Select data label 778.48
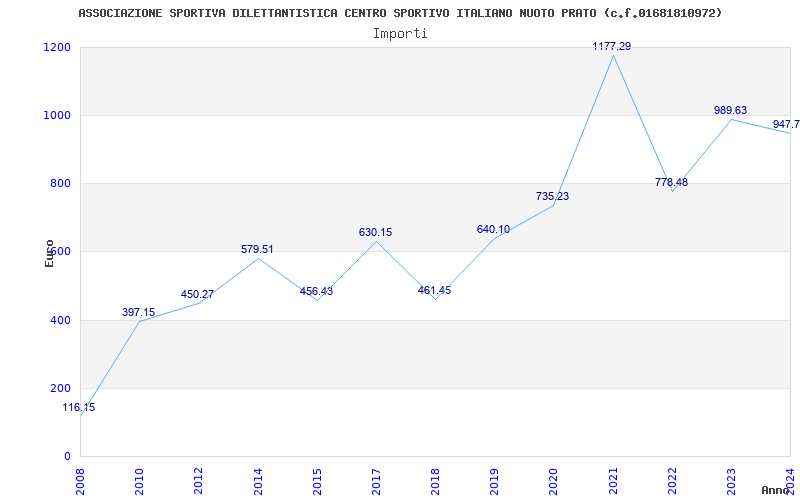800x500 pixels. [671, 182]
